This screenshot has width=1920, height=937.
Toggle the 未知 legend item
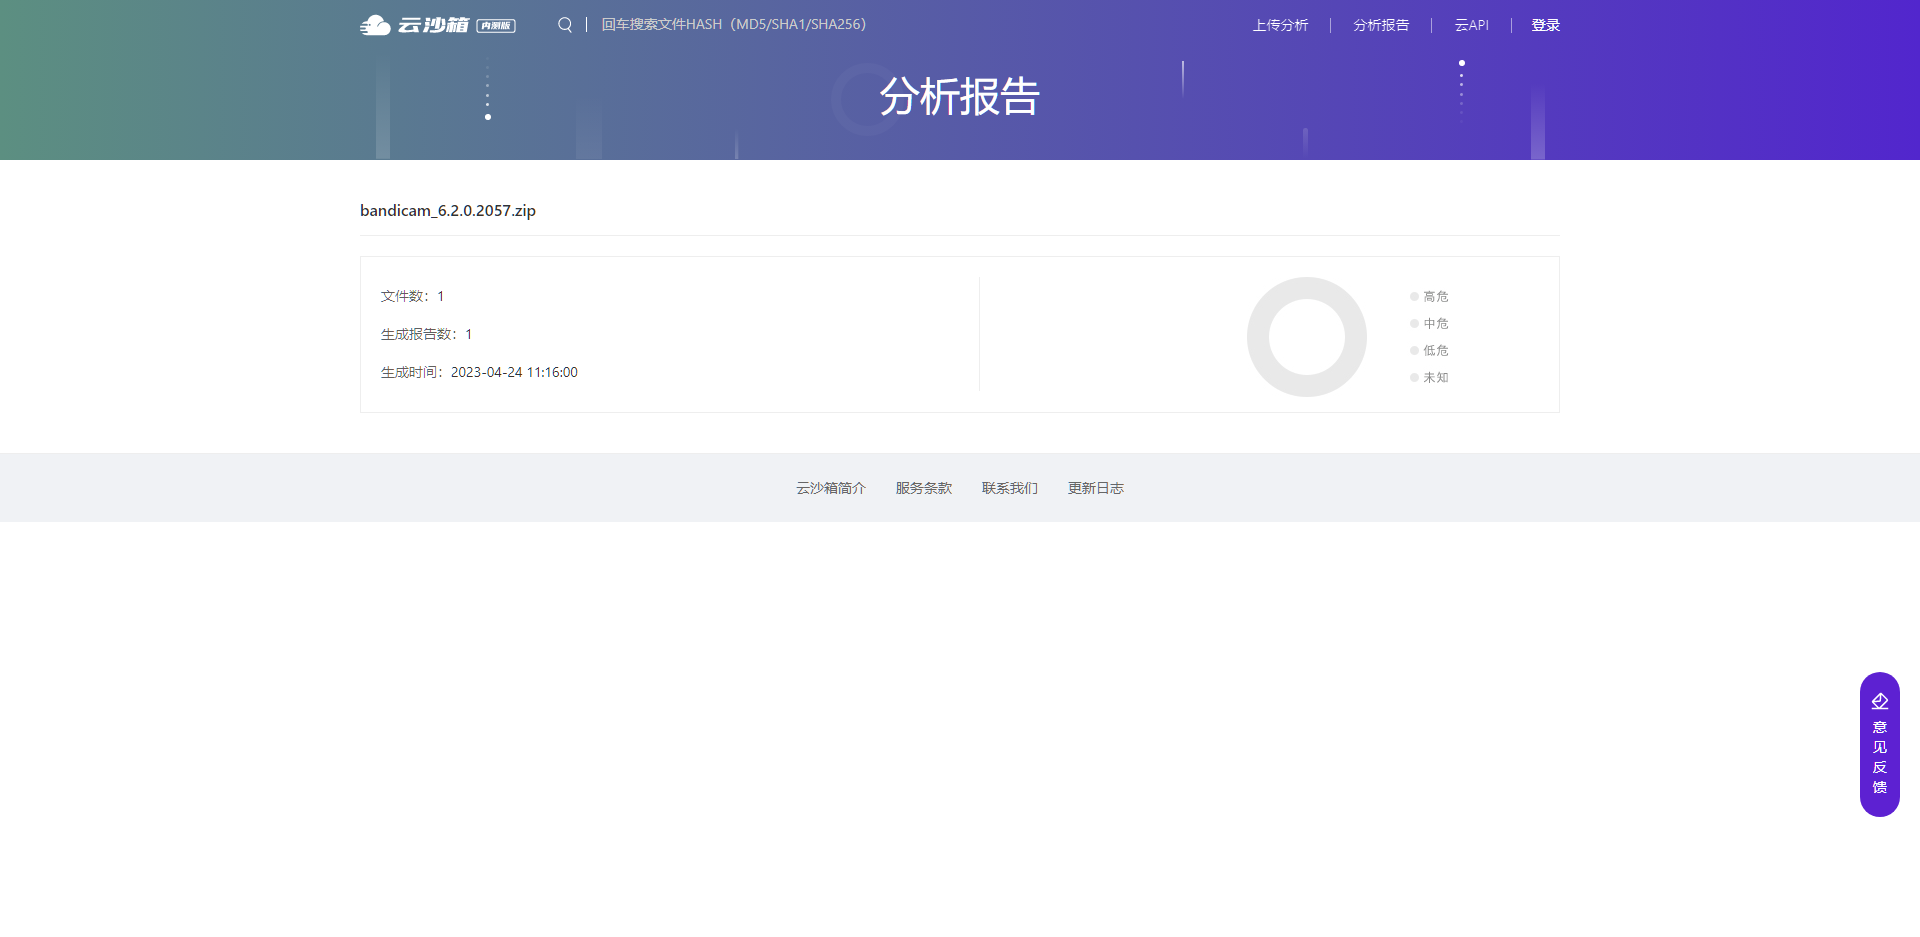coord(1429,377)
